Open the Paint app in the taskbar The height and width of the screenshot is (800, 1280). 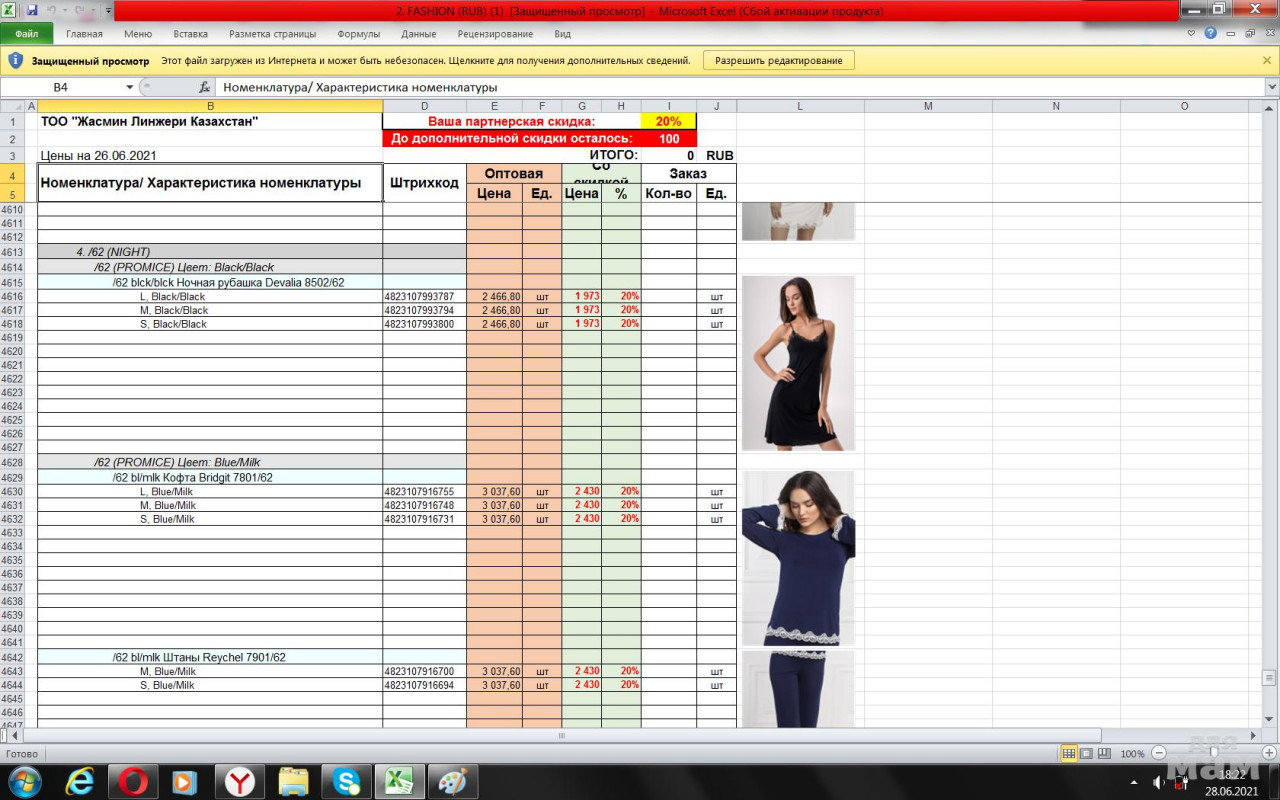453,780
